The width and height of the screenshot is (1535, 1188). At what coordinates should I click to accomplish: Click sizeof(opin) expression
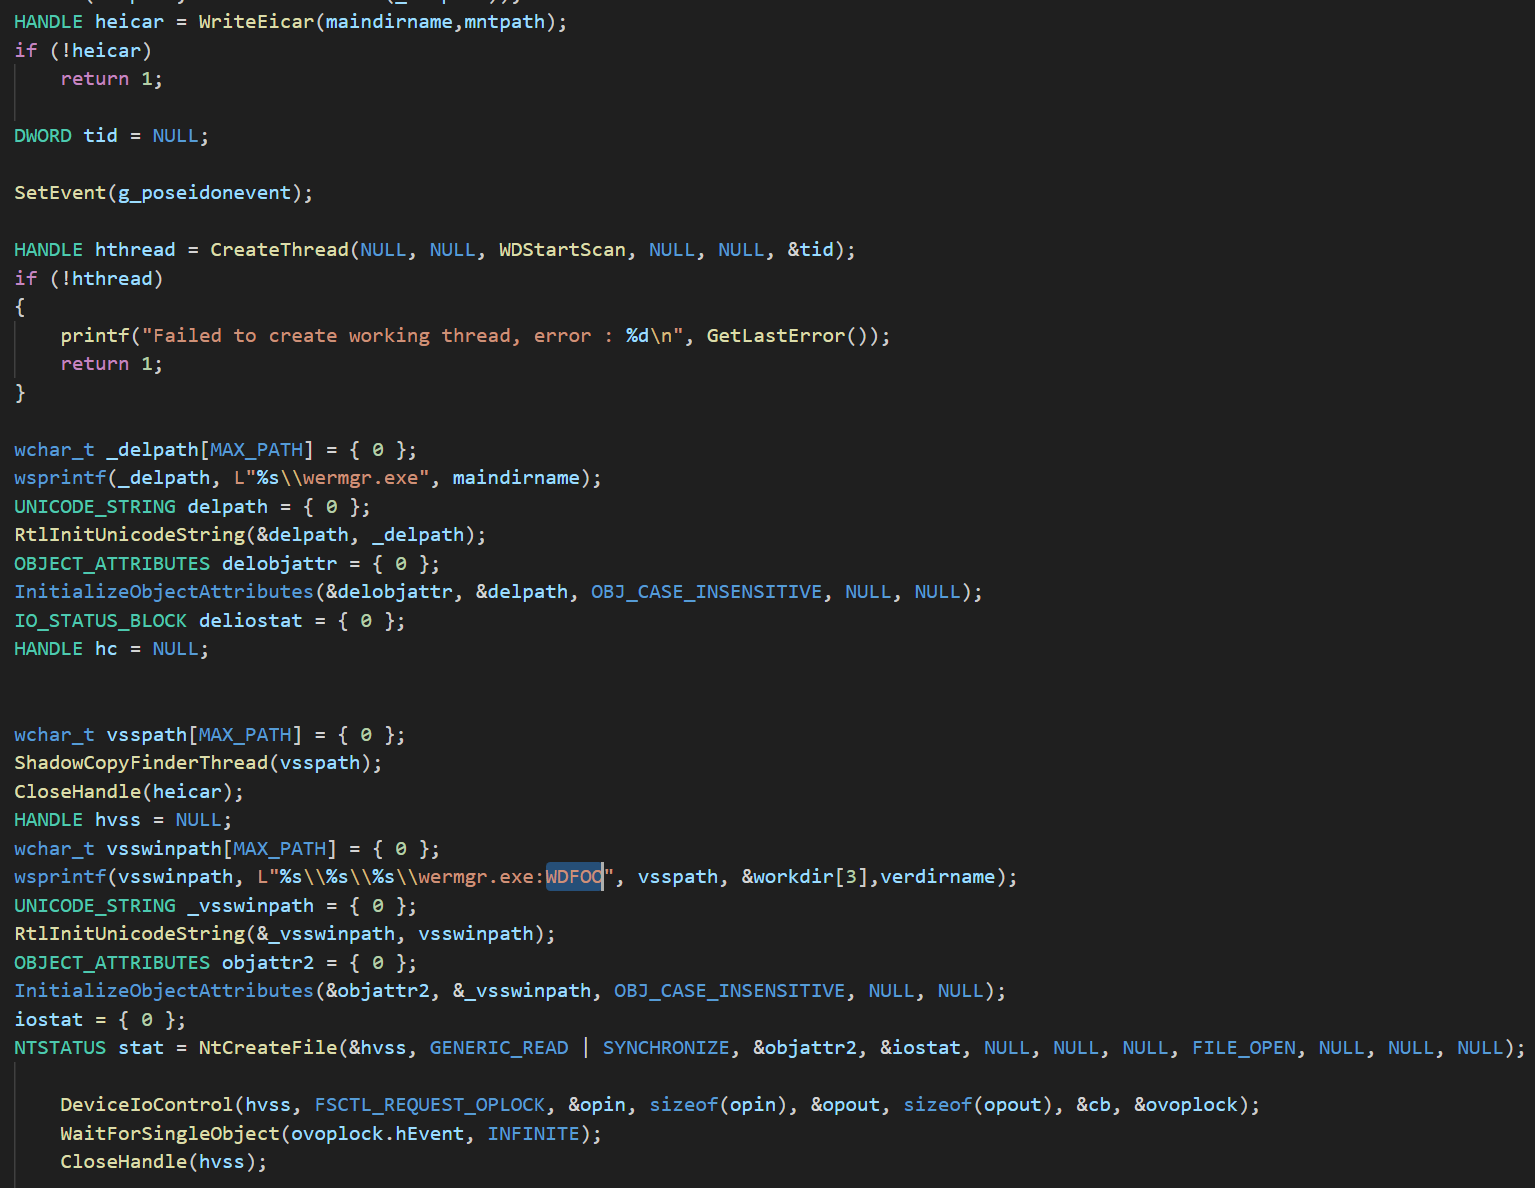718,1105
